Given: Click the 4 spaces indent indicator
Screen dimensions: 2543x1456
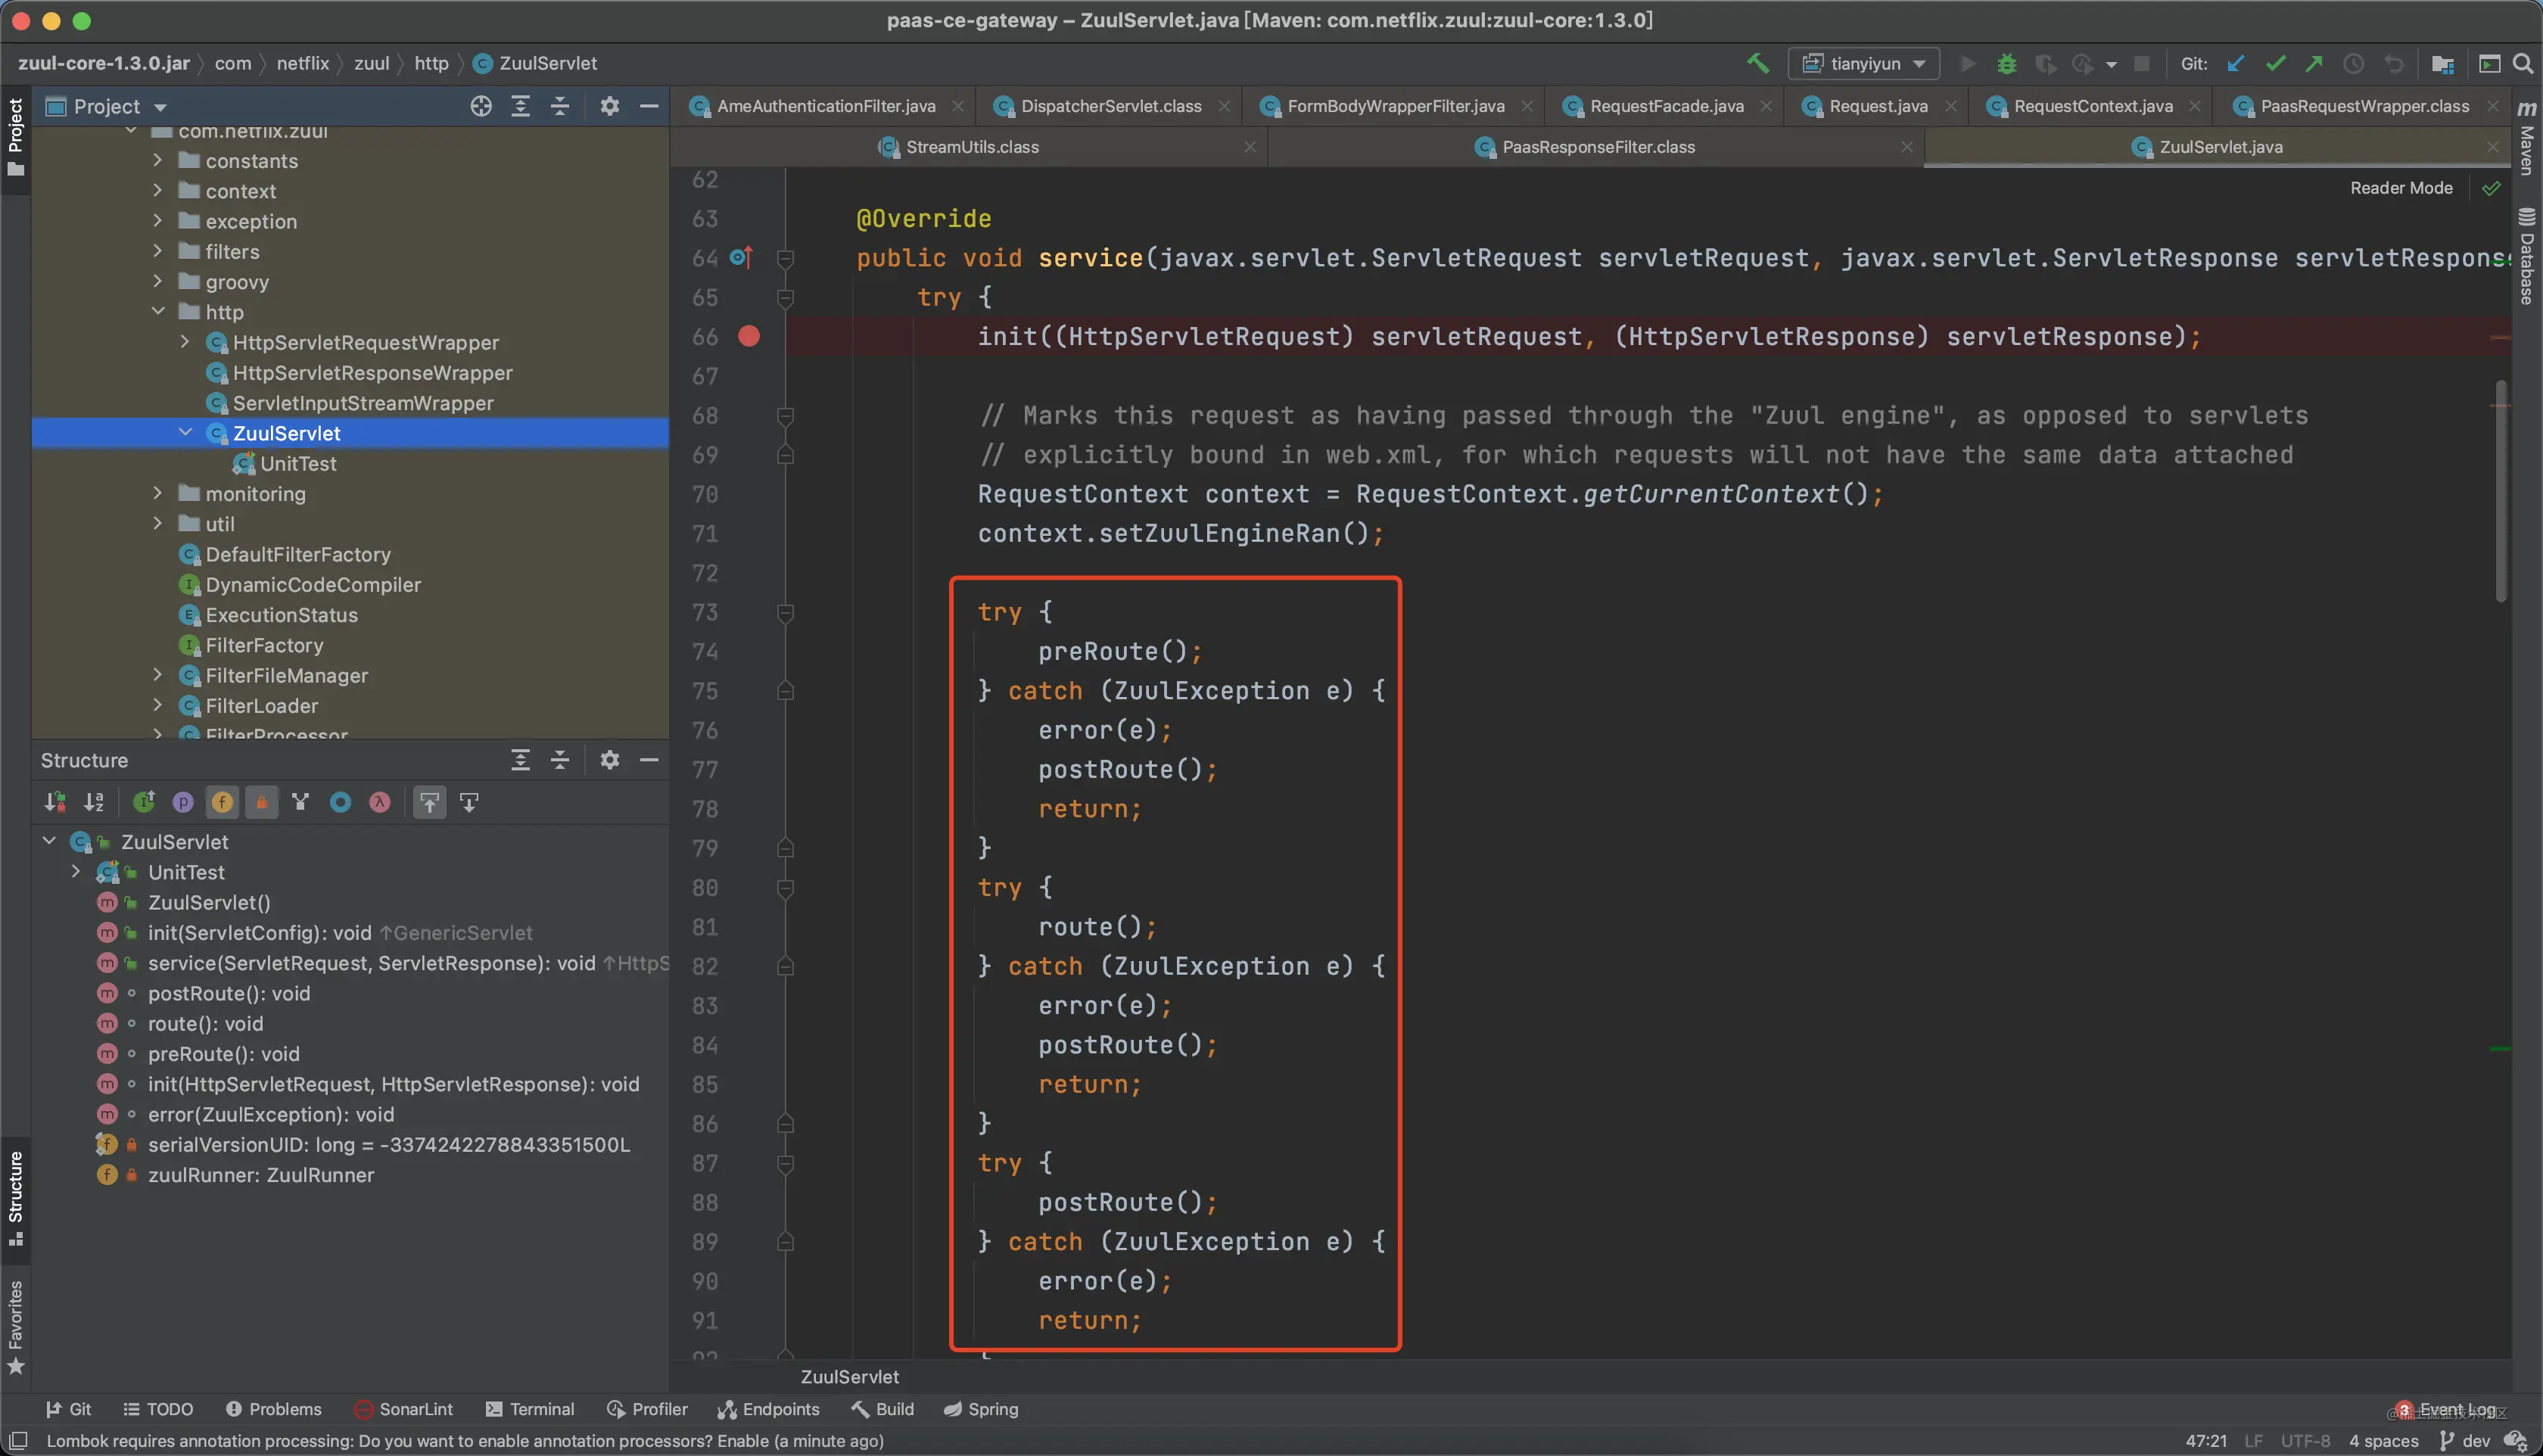Looking at the screenshot, I should (x=2383, y=1441).
